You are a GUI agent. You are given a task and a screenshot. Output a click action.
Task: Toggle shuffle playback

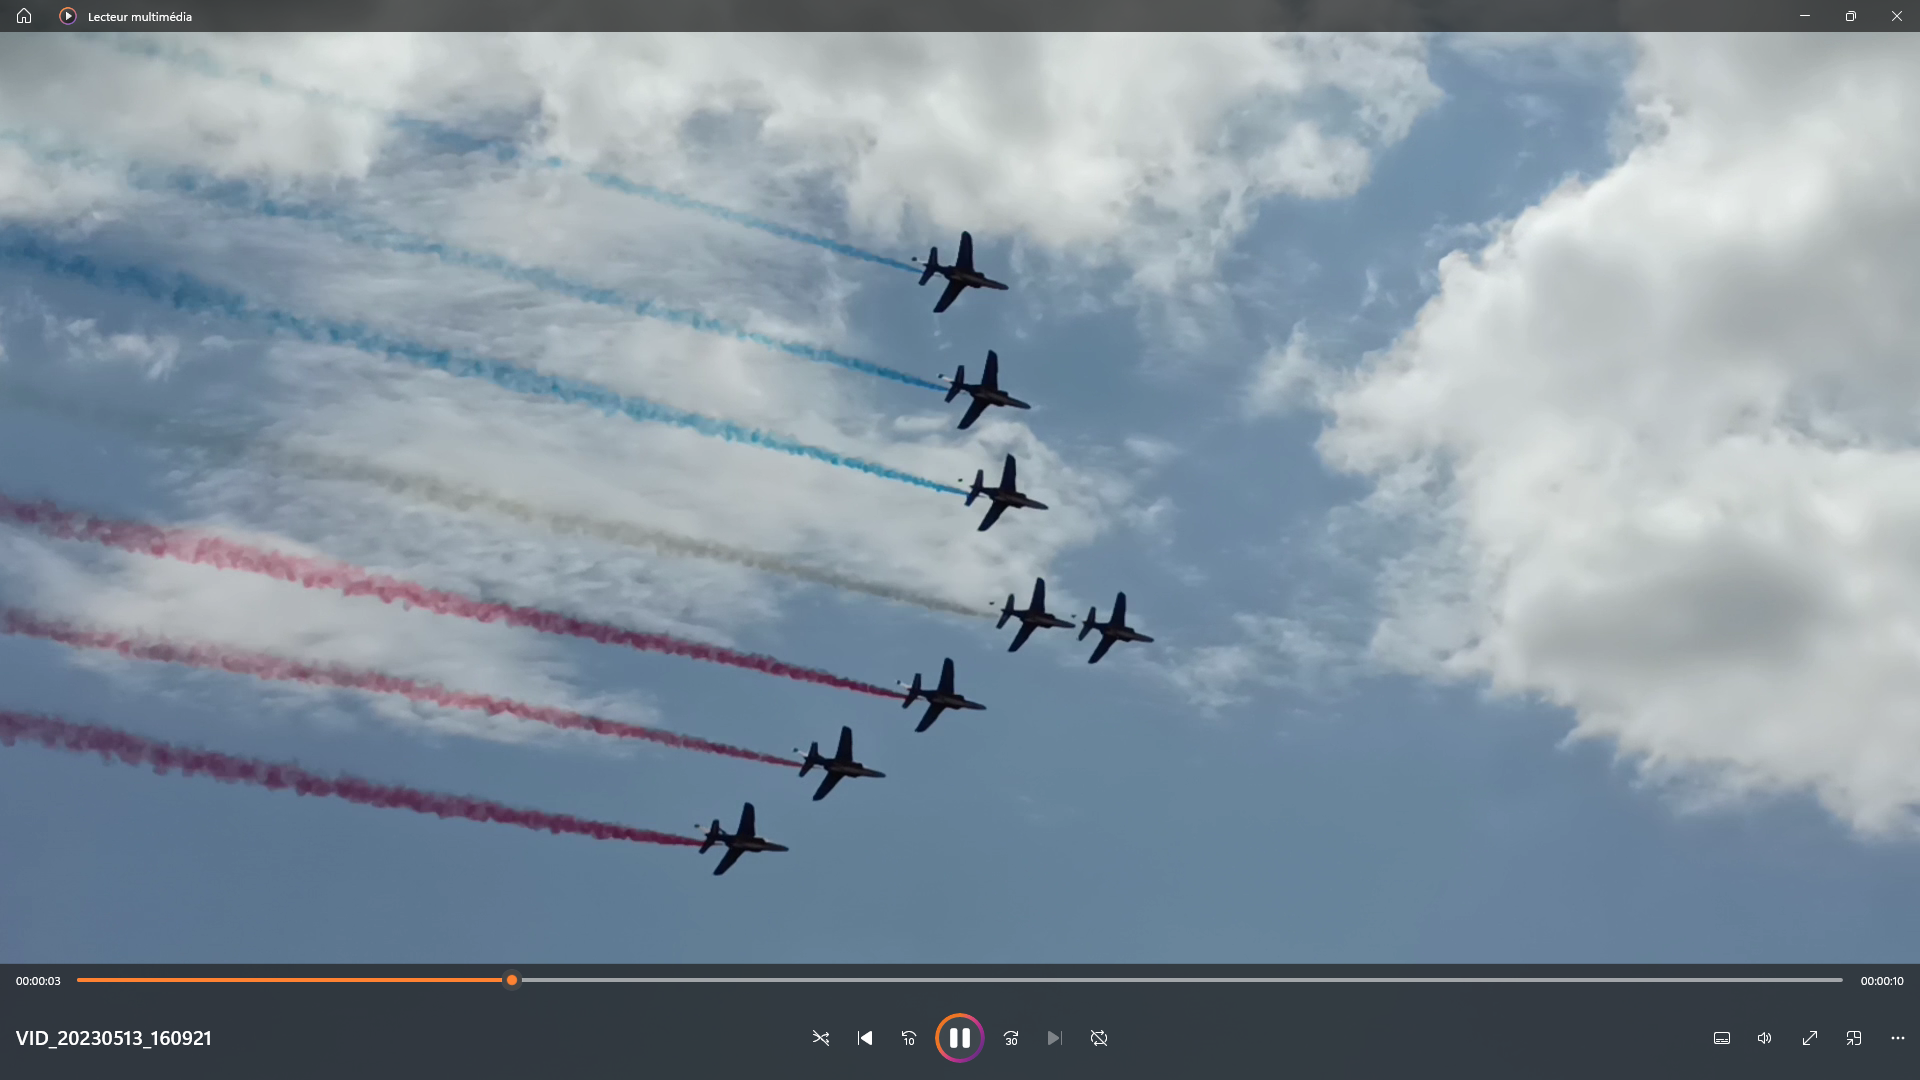821,1038
